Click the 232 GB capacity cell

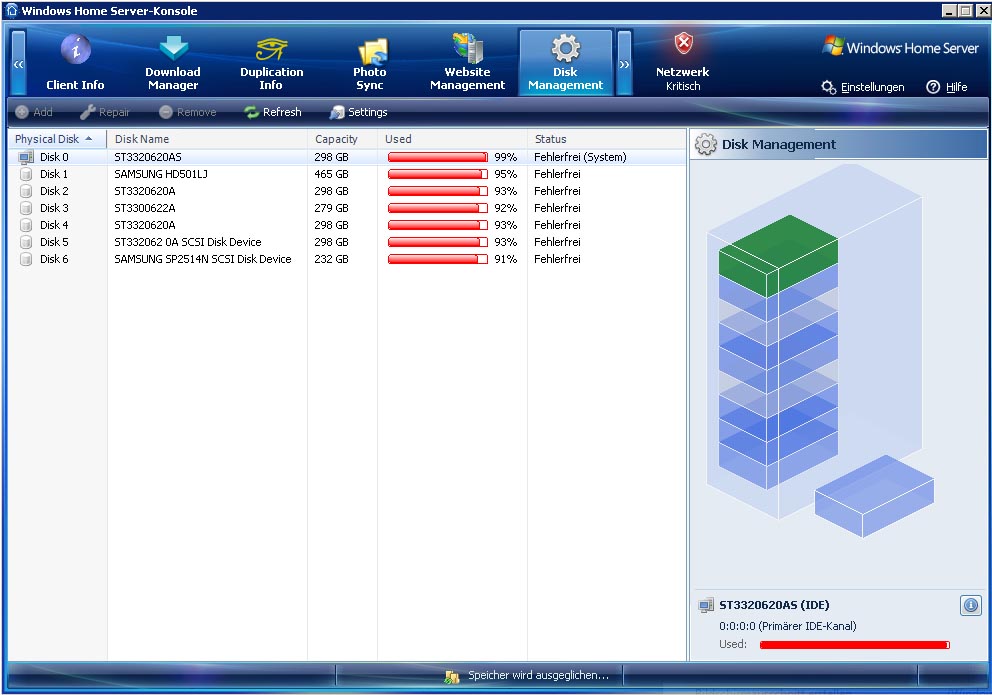click(332, 259)
